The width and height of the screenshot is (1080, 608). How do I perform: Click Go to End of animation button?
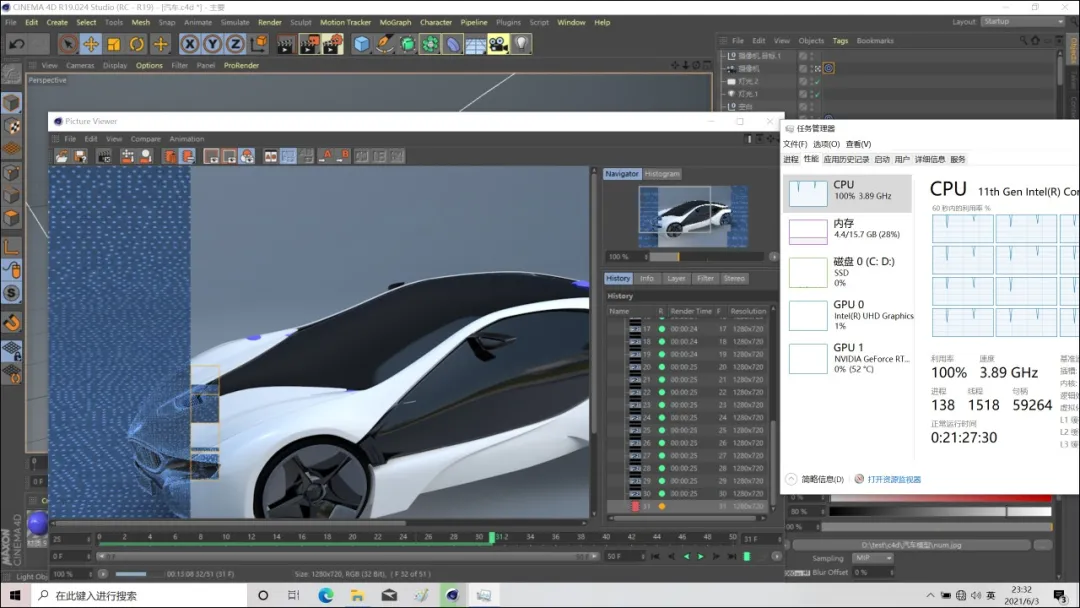(x=731, y=556)
